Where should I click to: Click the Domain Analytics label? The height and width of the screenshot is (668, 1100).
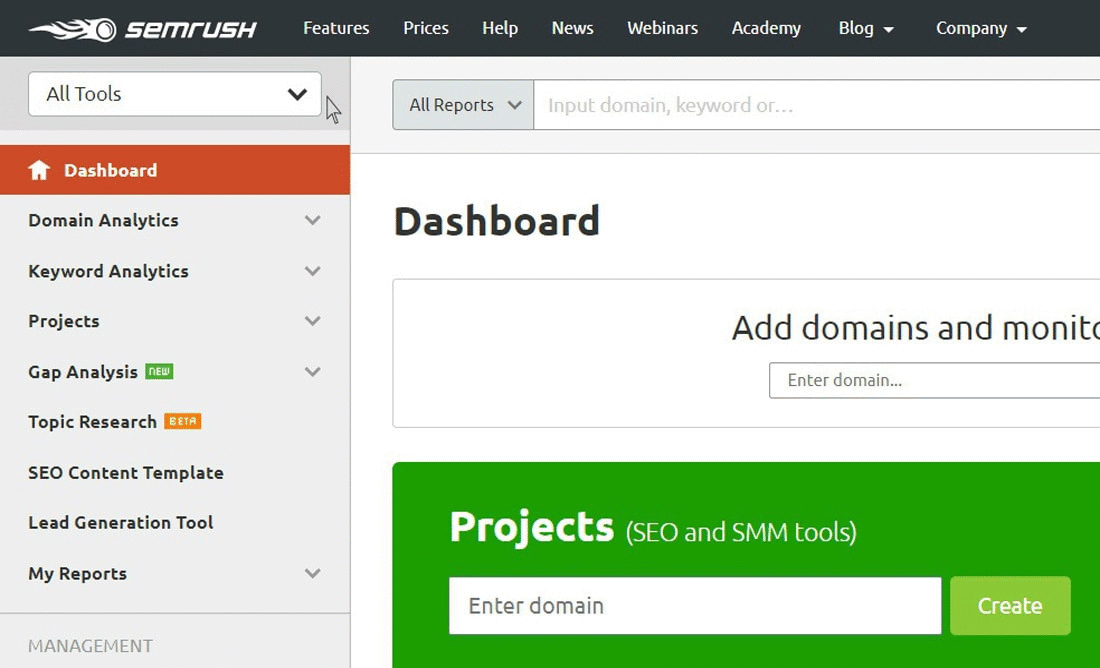(103, 220)
